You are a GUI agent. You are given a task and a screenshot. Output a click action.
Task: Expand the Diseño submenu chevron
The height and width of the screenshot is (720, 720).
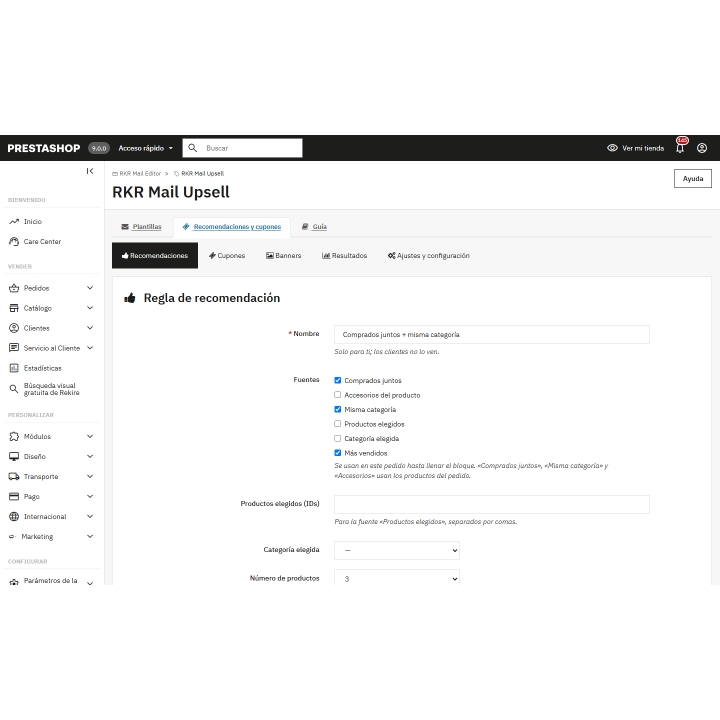[90, 456]
